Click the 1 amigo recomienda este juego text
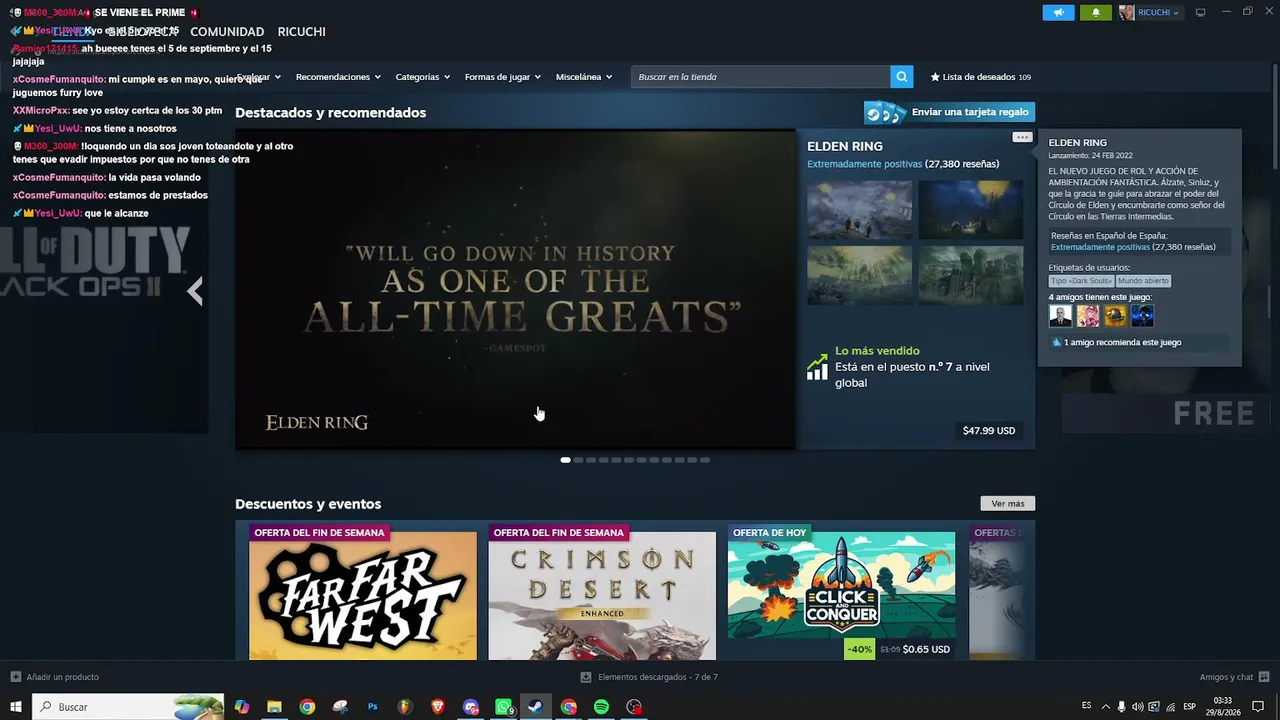Viewport: 1280px width, 720px height. coord(1122,342)
